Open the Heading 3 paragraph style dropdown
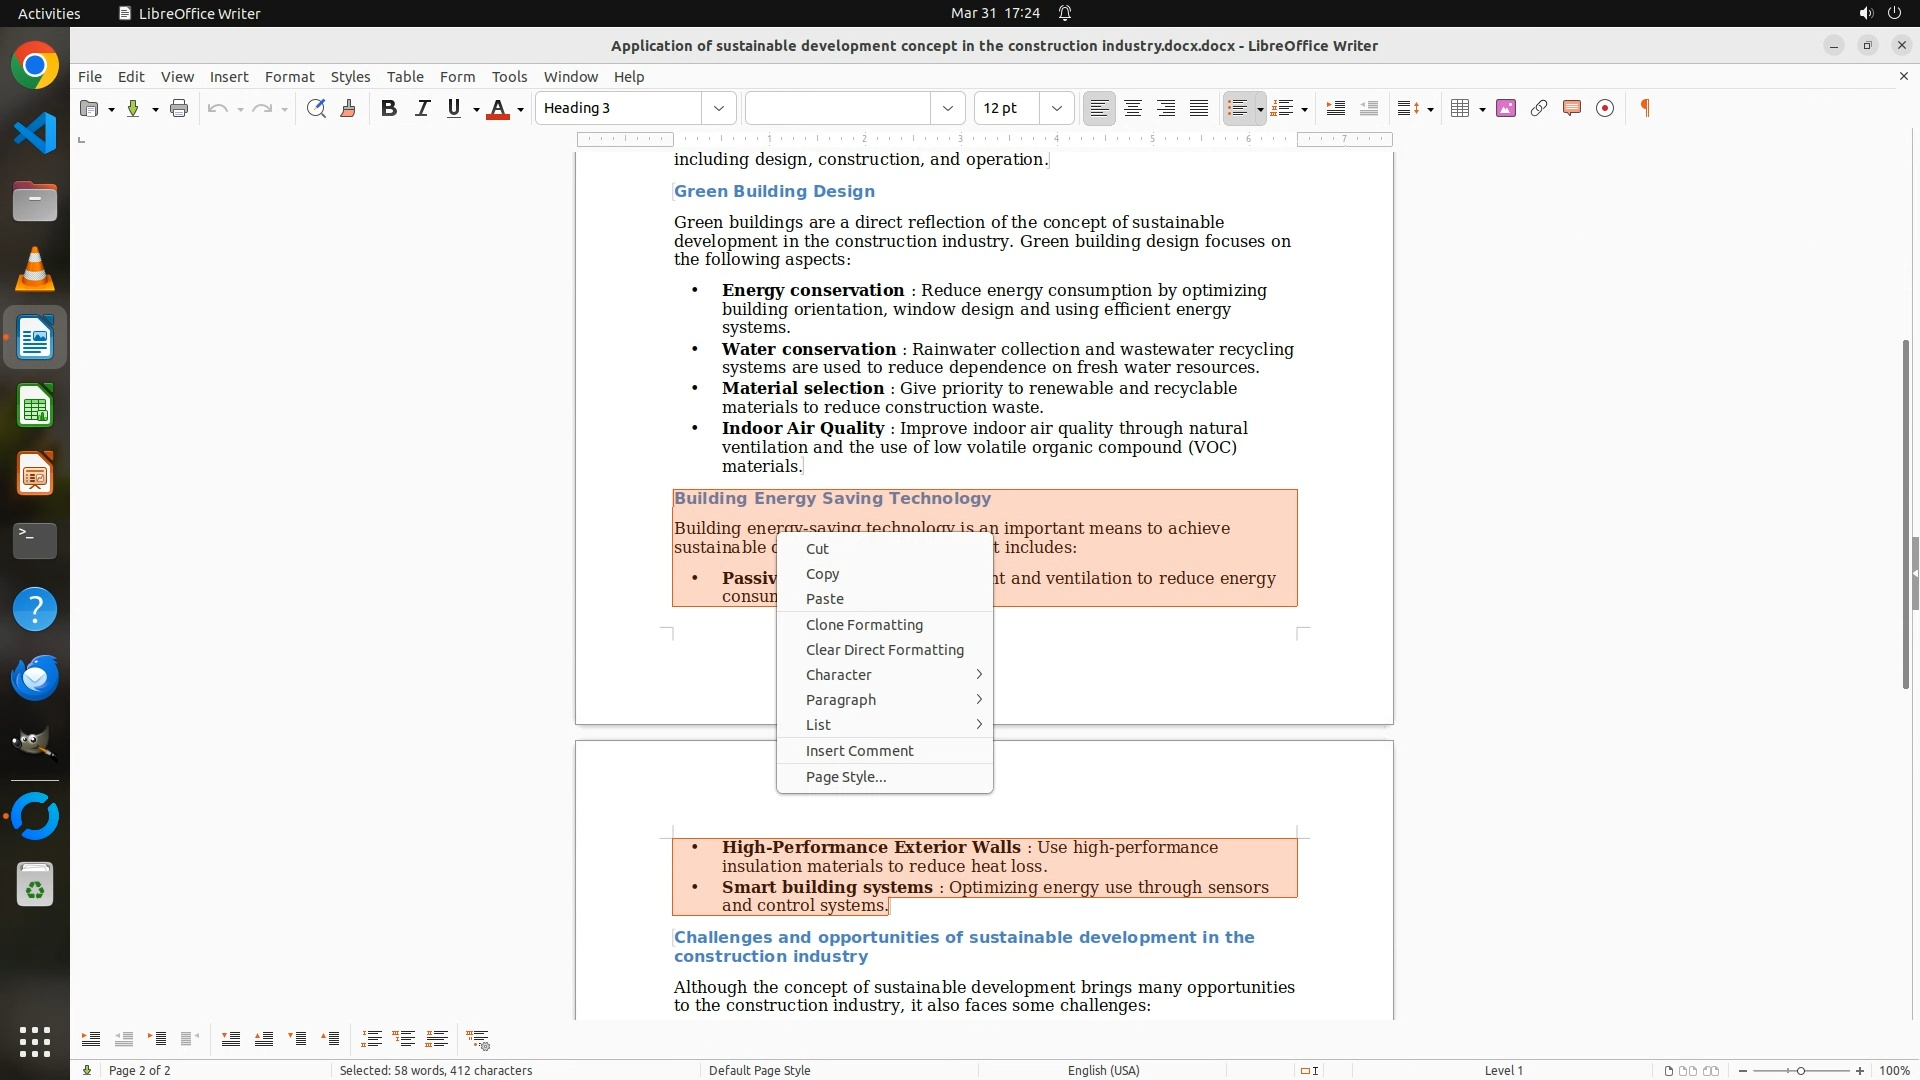1920x1080 pixels. click(718, 108)
